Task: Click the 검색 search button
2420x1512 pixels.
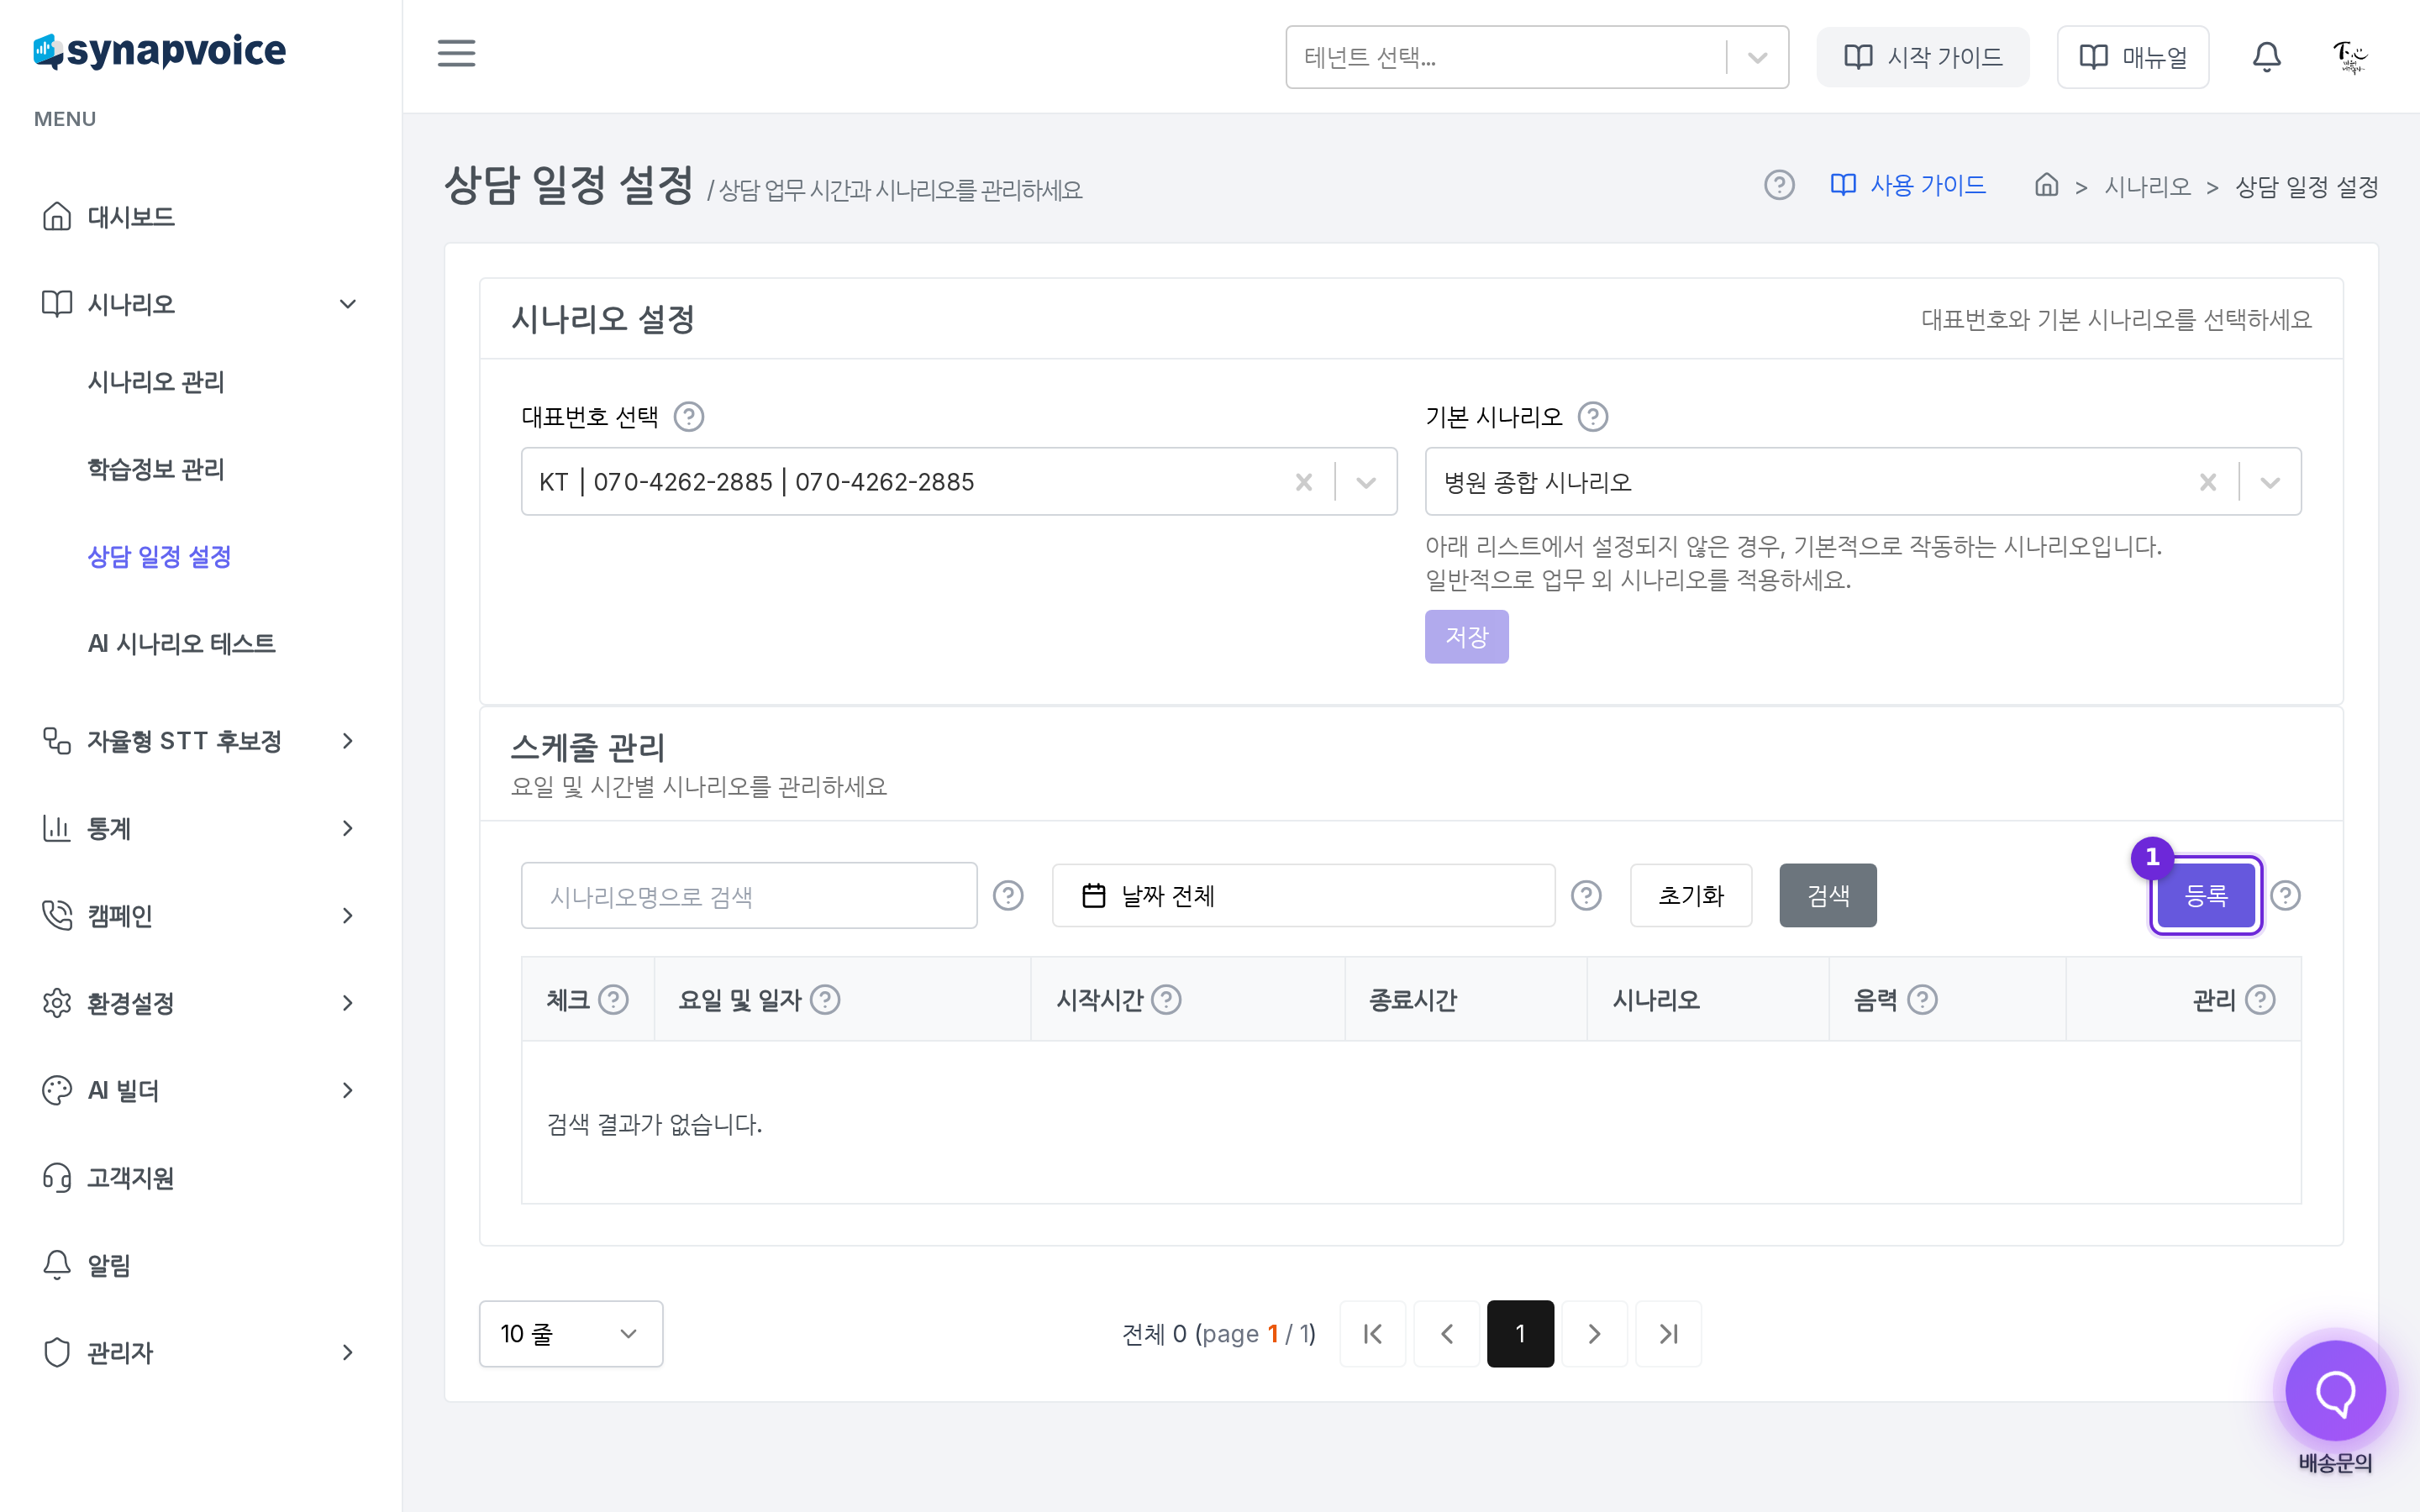Action: [1827, 895]
